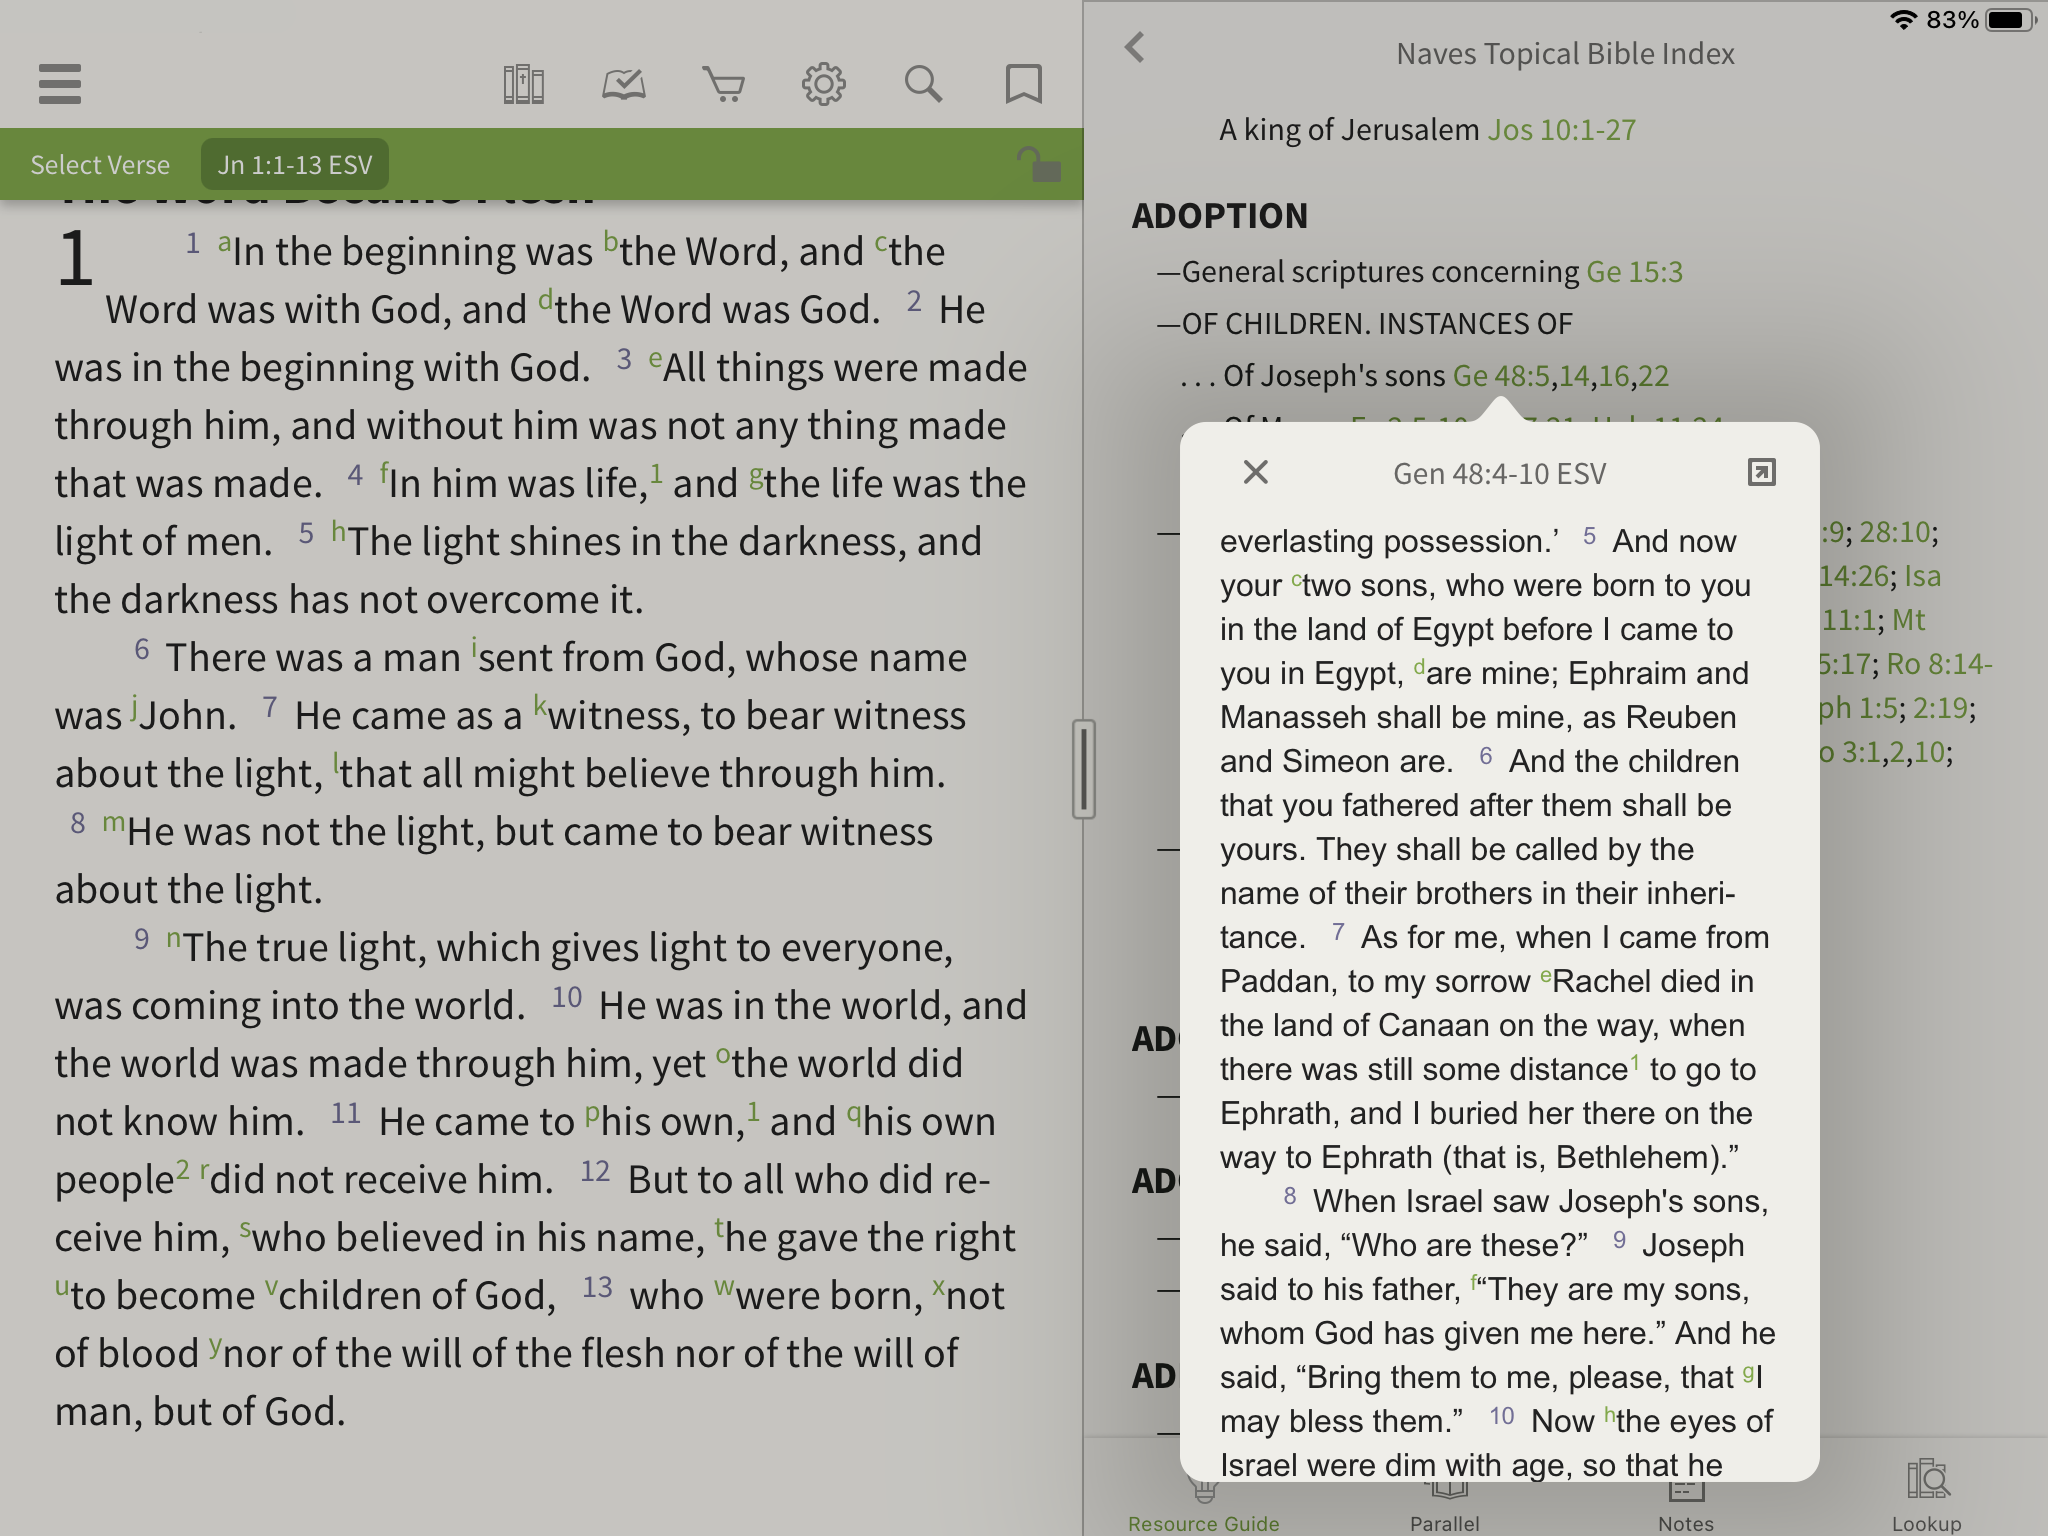Tap verse number 10 in Genesis popup
The width and height of the screenshot is (2048, 1536).
(1502, 1416)
